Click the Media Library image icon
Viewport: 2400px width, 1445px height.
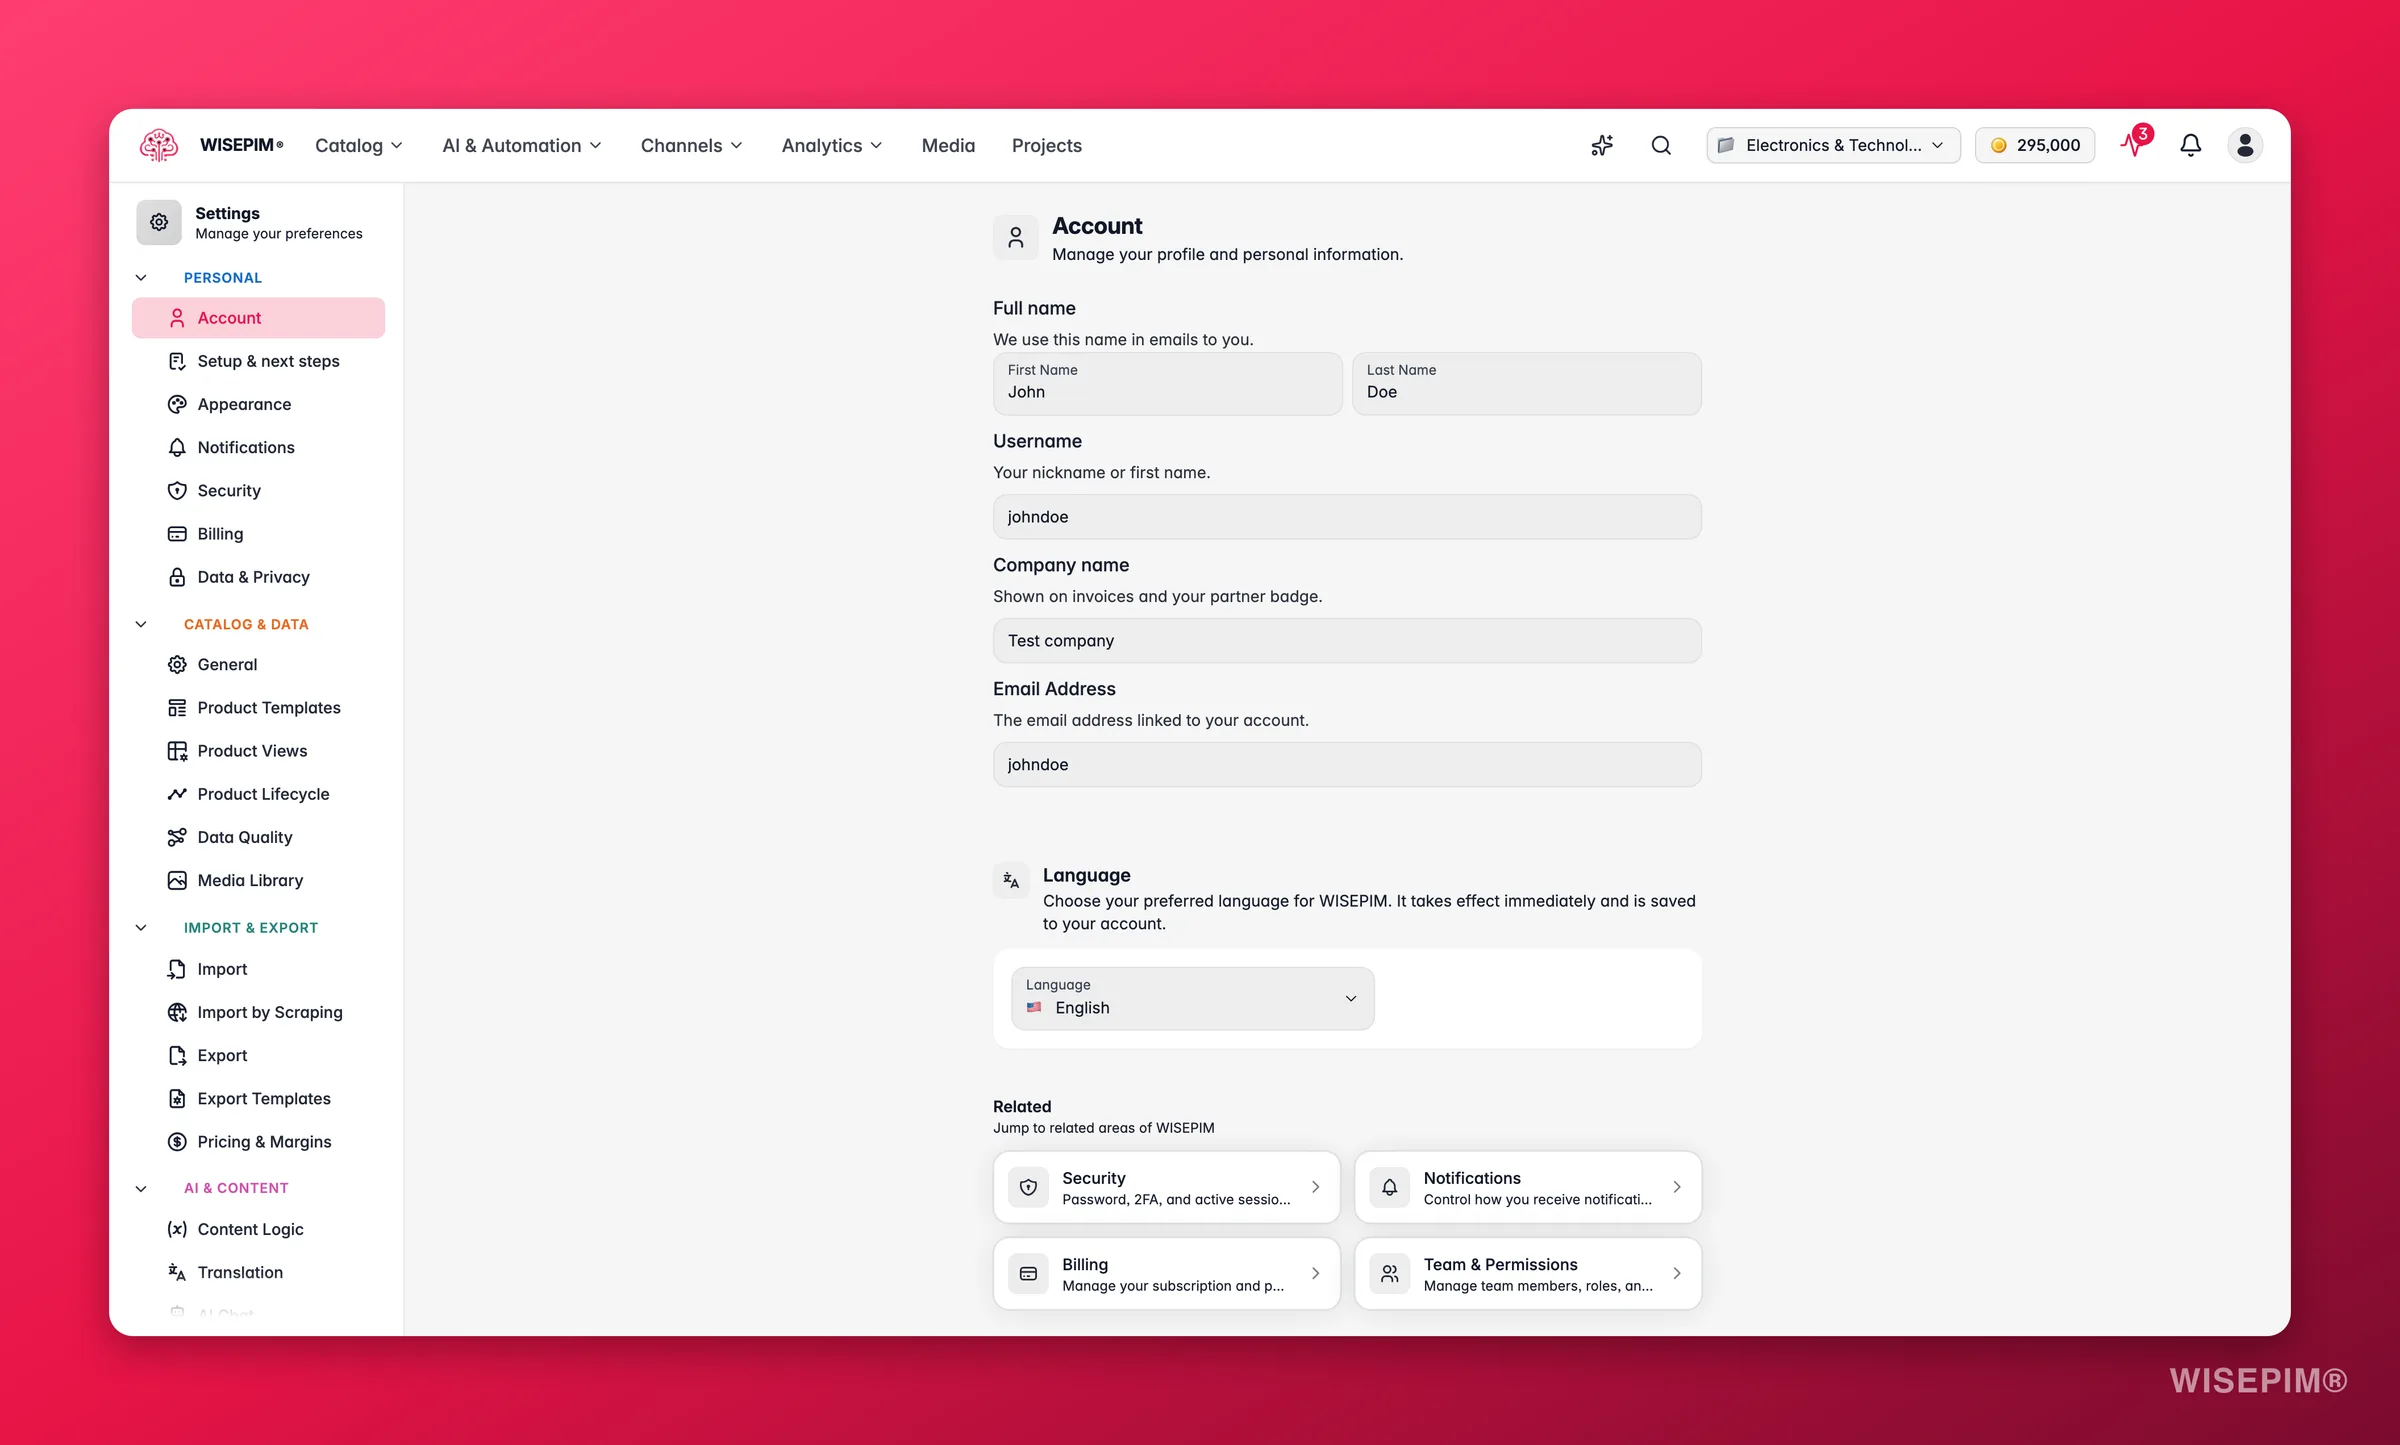click(x=177, y=880)
